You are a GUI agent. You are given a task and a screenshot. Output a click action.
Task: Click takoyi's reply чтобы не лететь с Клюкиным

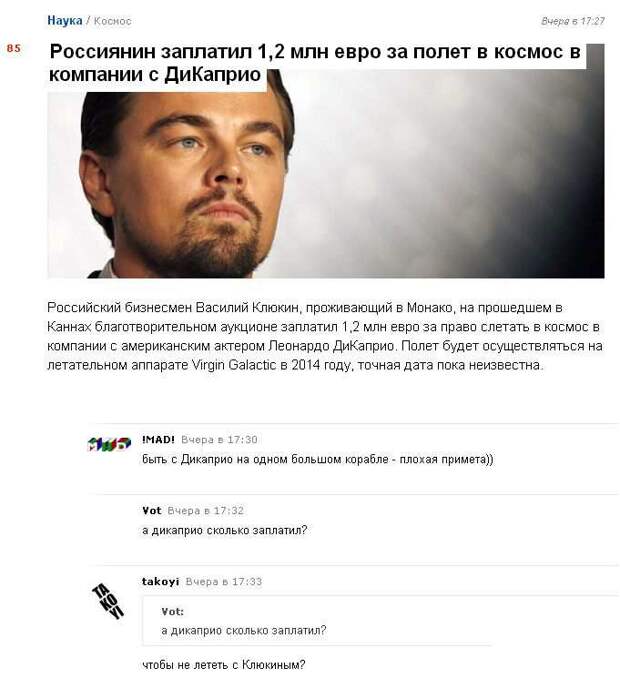pos(224,665)
